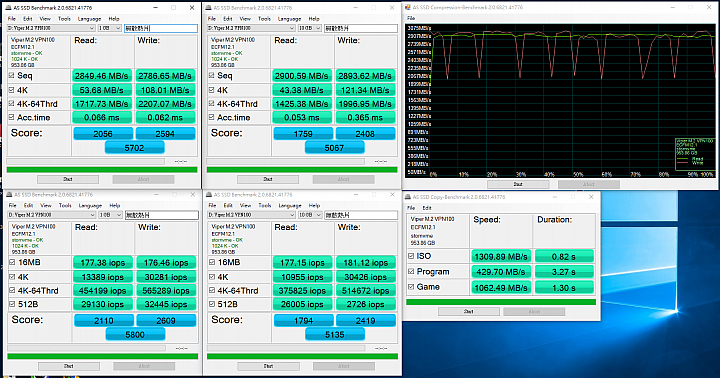Click Abort in the Copy-Benchmark window
The image size is (720, 378).
tap(534, 311)
